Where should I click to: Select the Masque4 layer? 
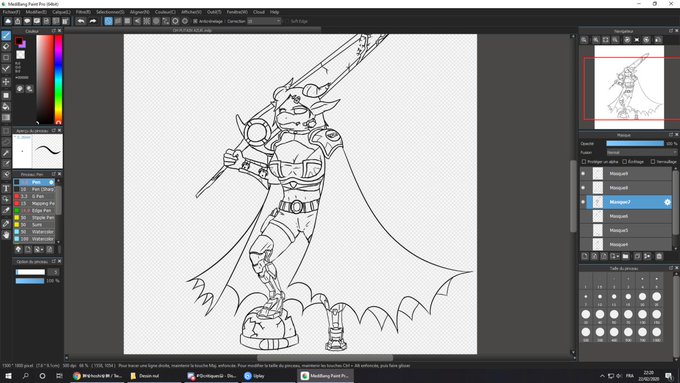pos(626,244)
